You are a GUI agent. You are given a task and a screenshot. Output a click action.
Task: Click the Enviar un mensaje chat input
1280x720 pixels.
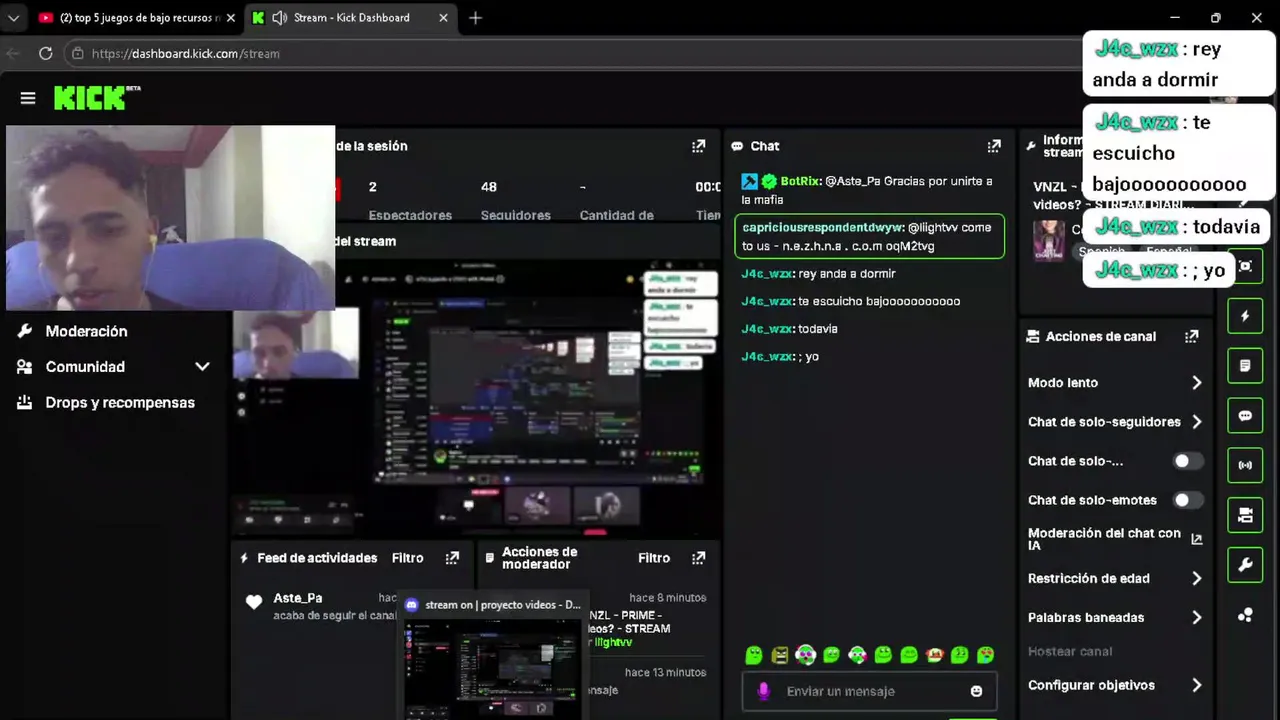click(868, 691)
